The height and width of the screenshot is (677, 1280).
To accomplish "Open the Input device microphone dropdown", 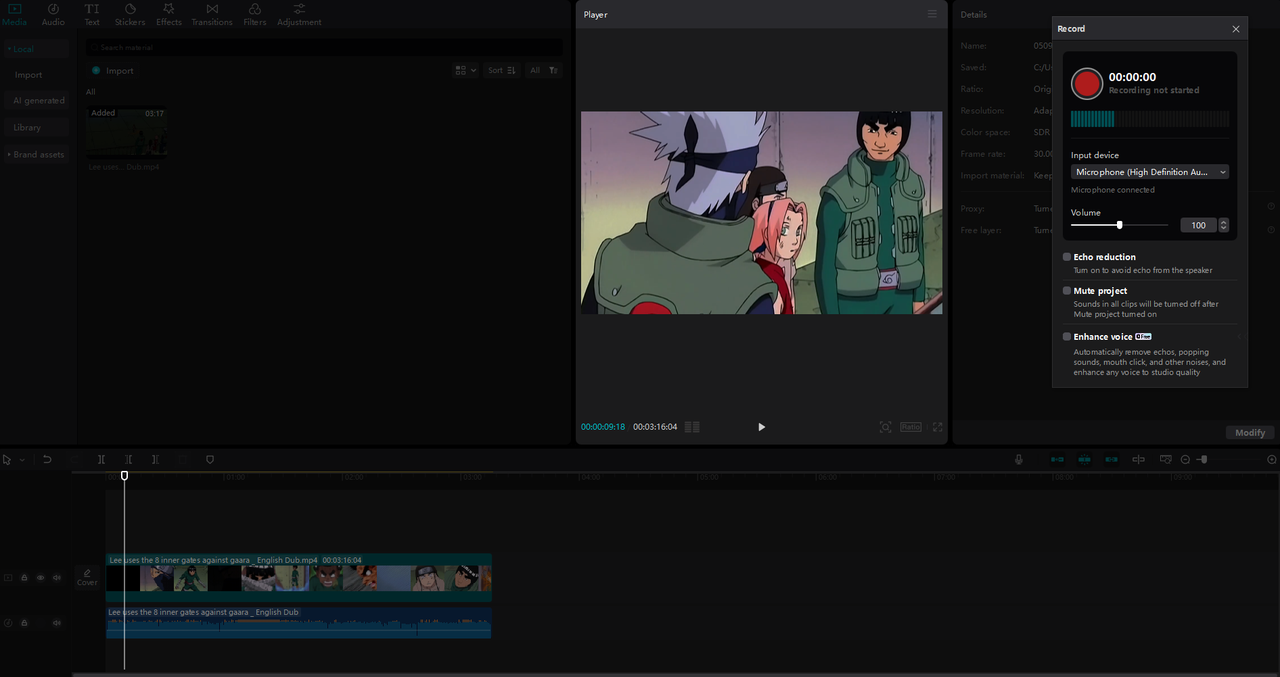I will 1150,172.
